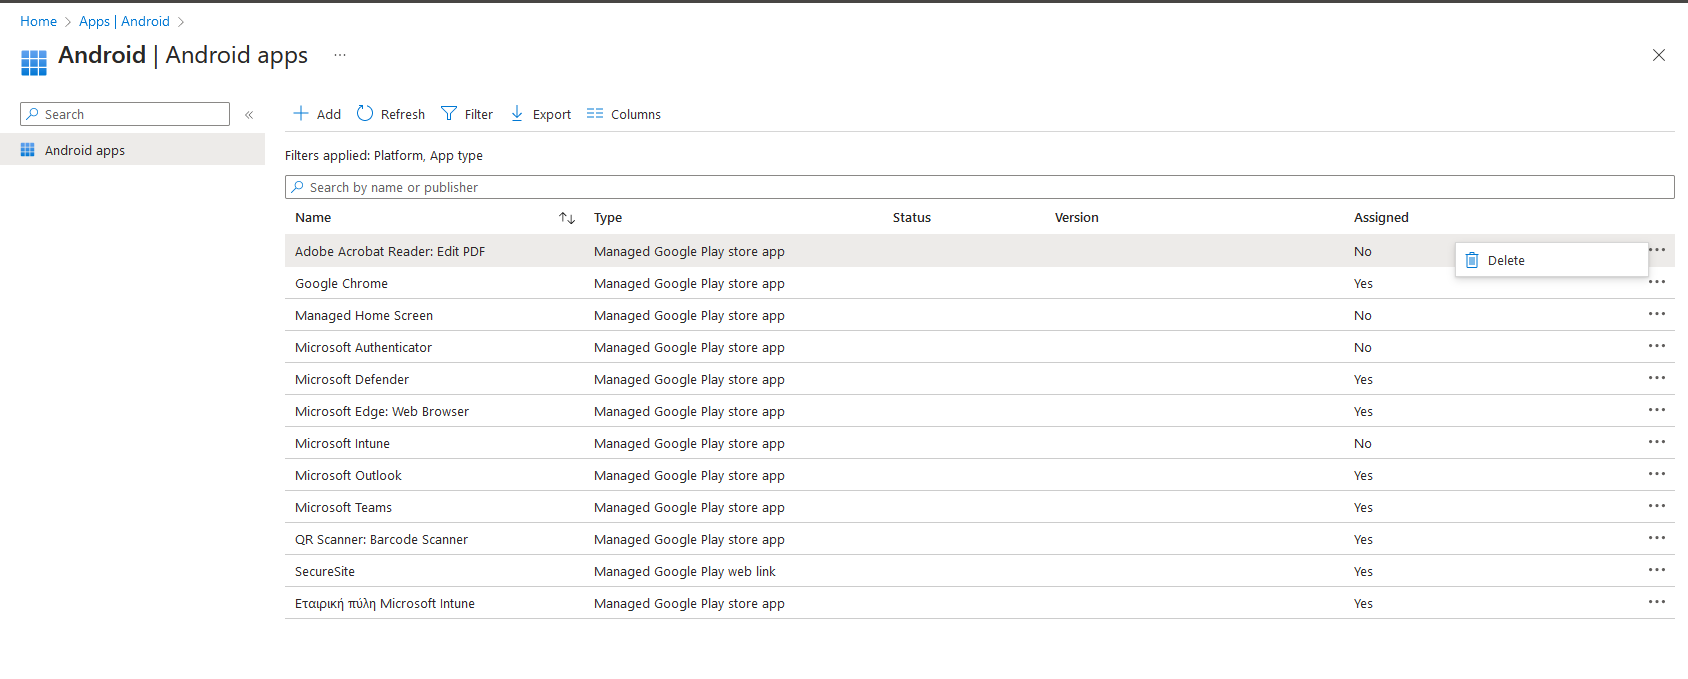Sort the list by Name arrows

pyautogui.click(x=567, y=218)
